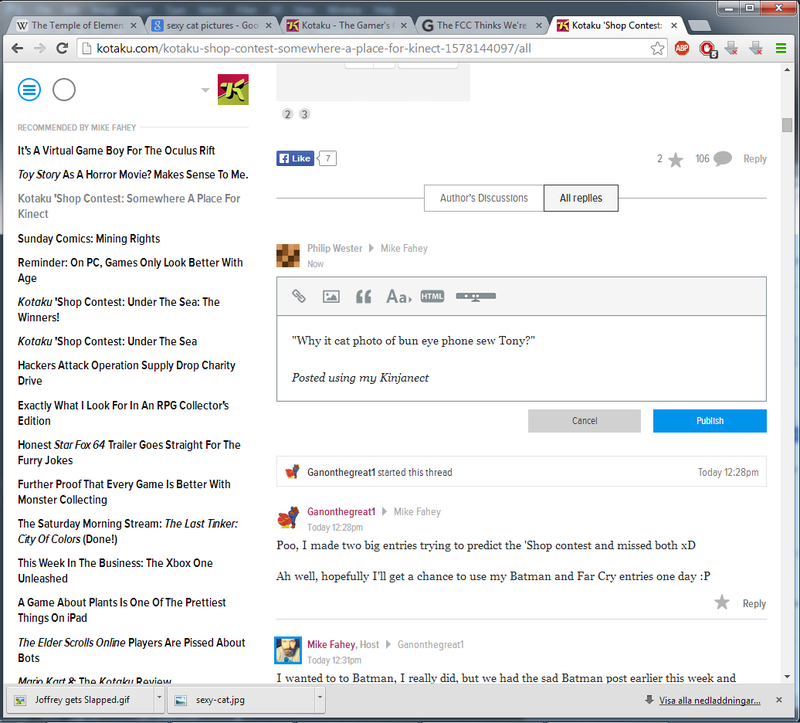Open Ganonthegreat1's profile name link above comment
The width and height of the screenshot is (800, 723).
(x=341, y=512)
